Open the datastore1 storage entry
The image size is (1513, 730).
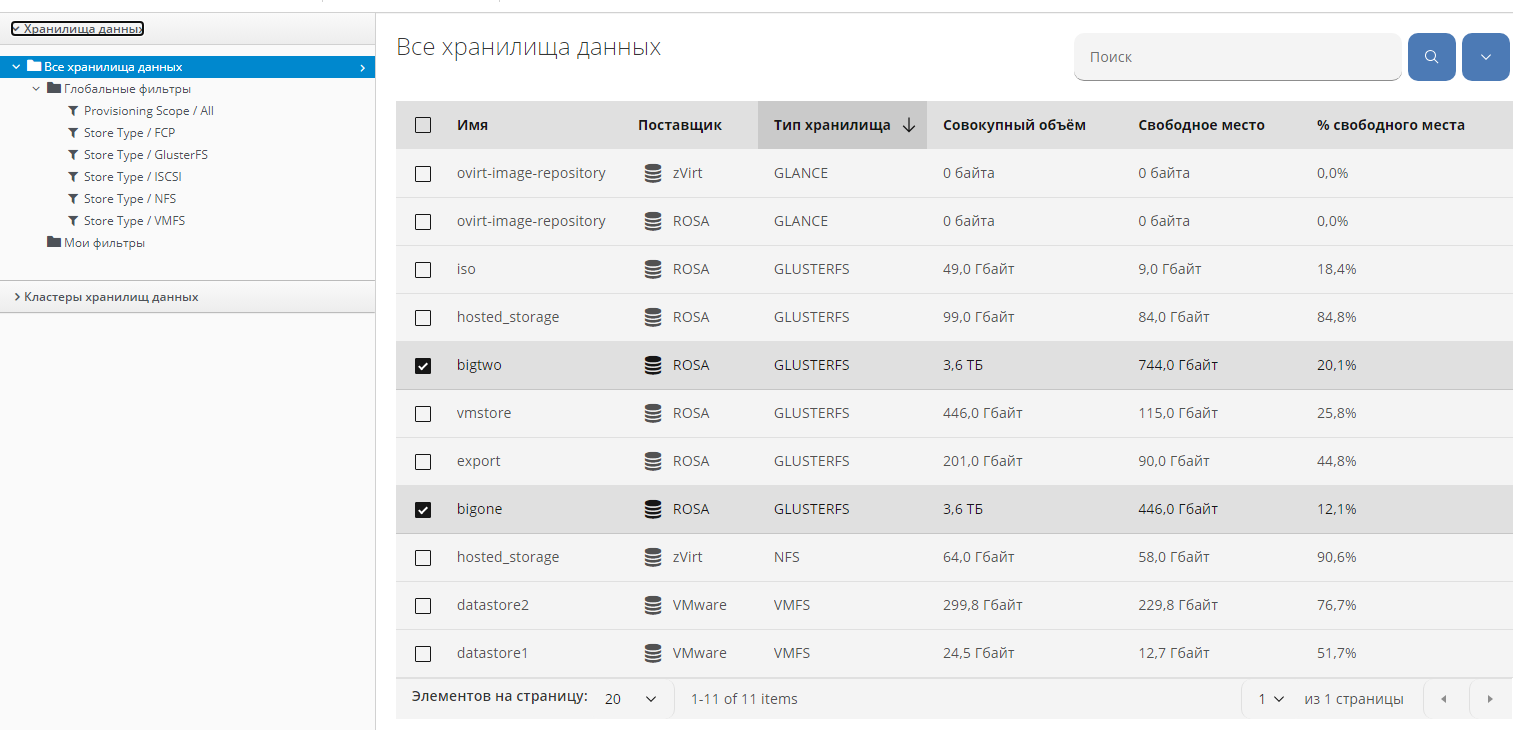(492, 653)
